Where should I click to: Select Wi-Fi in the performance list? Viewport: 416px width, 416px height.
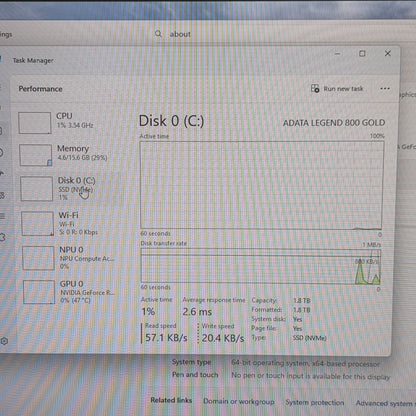coord(67,224)
